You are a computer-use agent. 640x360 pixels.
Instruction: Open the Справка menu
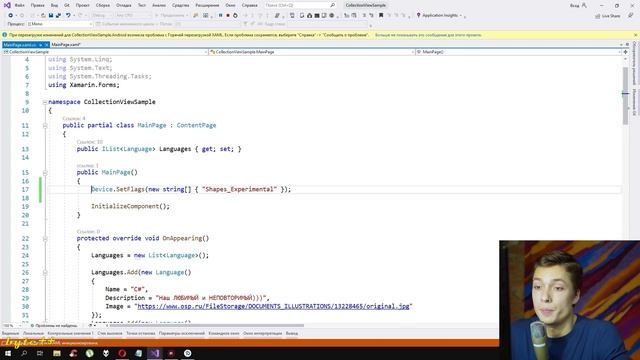(x=249, y=5)
